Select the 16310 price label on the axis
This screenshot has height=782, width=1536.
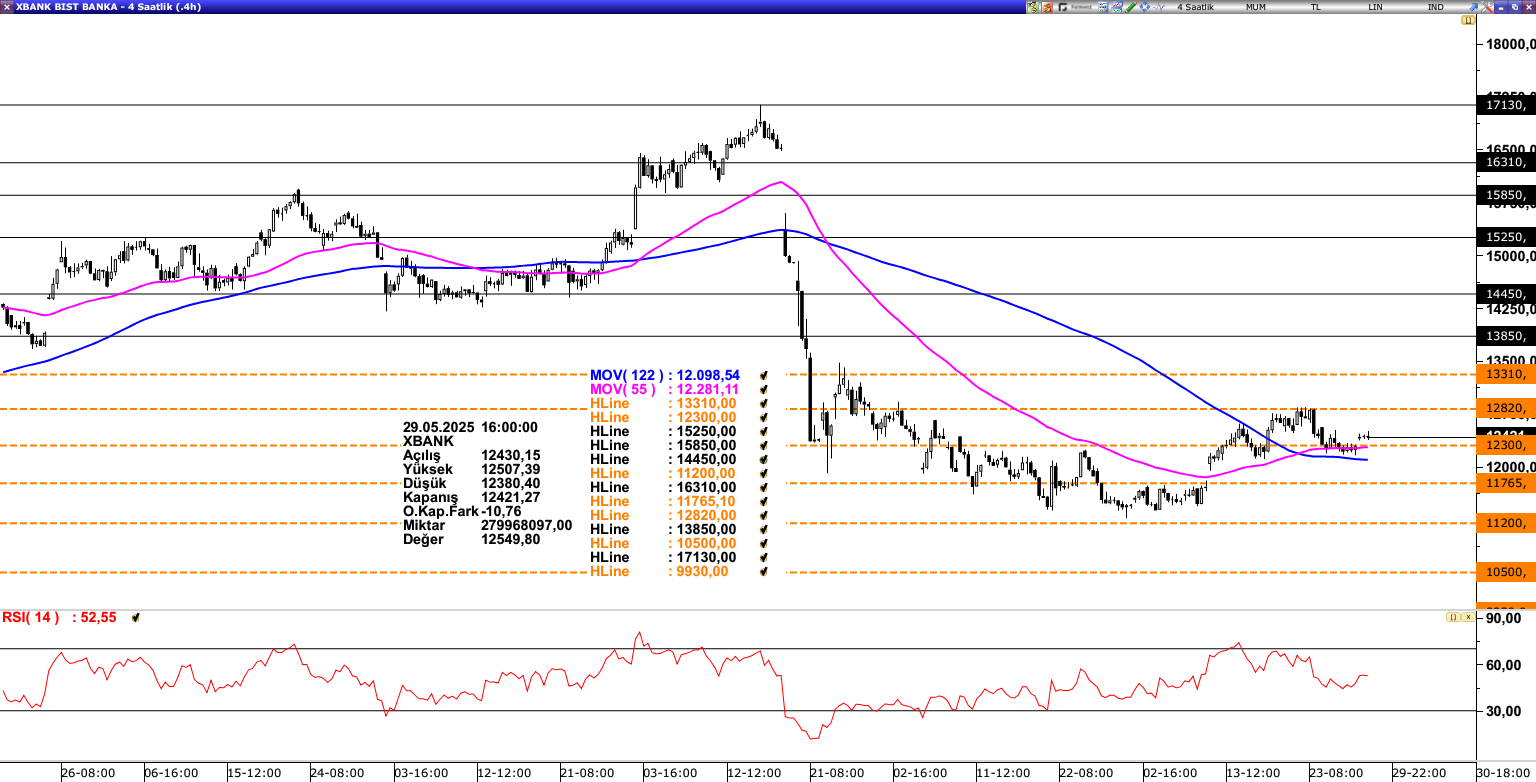1505,162
